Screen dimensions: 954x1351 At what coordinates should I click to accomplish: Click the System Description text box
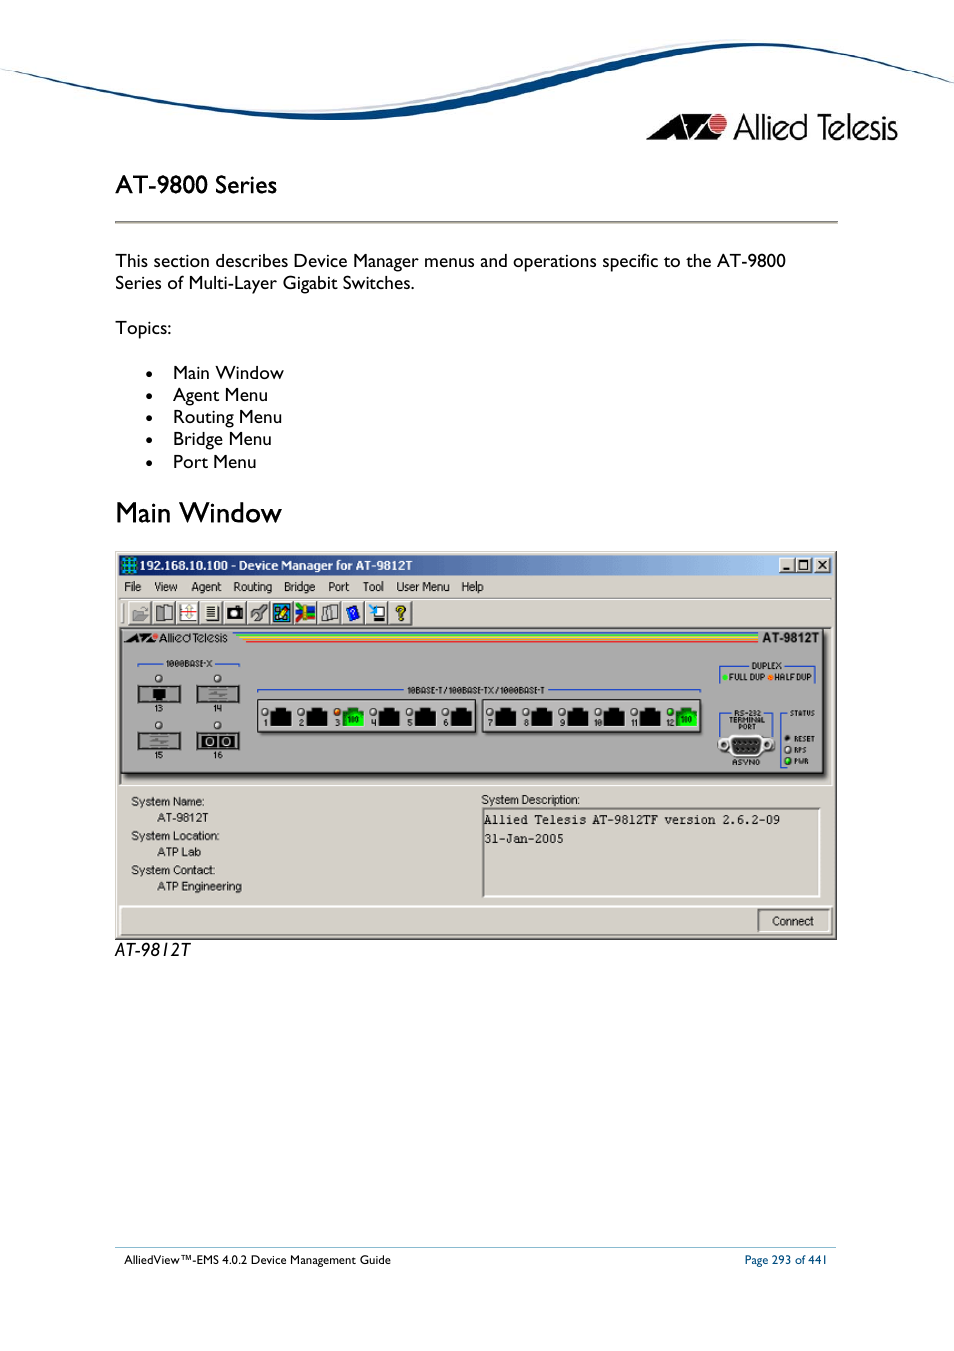click(x=651, y=852)
